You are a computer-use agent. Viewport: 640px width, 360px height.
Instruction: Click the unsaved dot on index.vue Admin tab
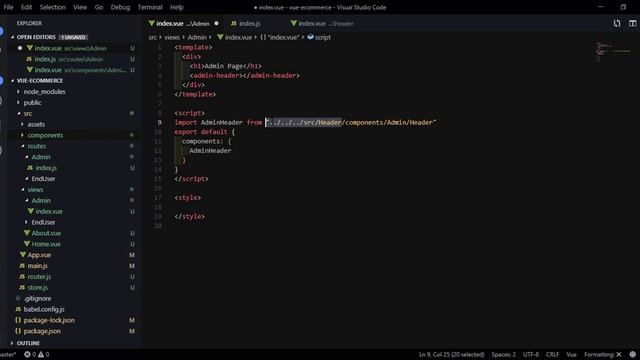tap(216, 23)
